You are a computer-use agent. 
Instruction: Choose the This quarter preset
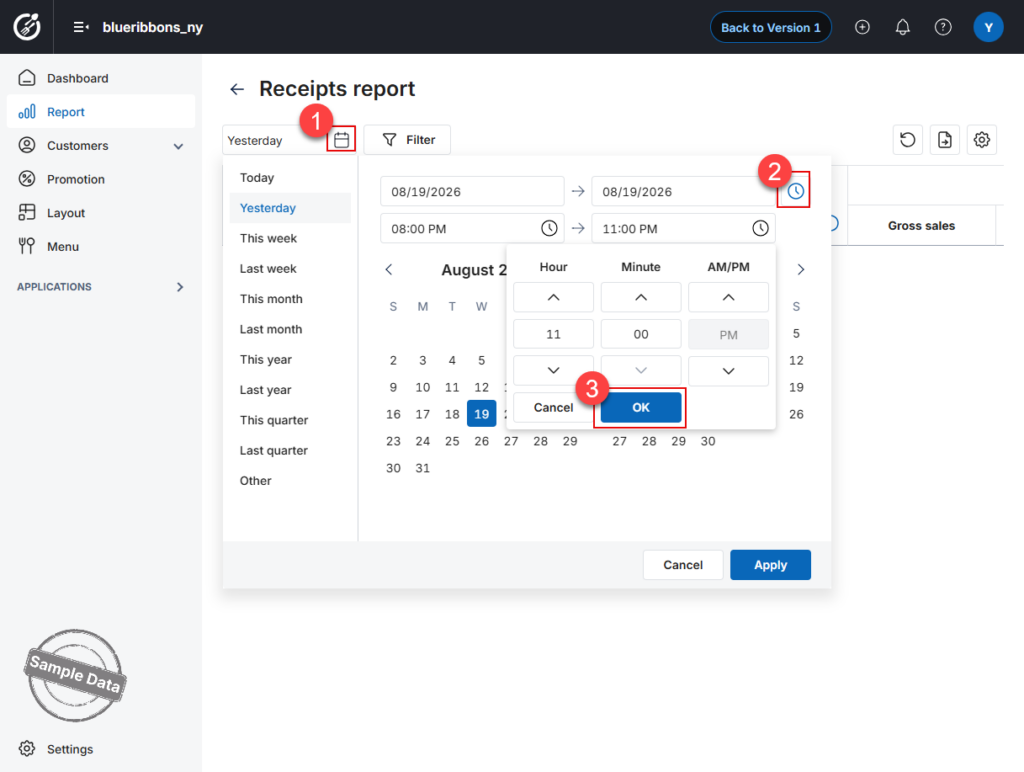click(x=290, y=420)
